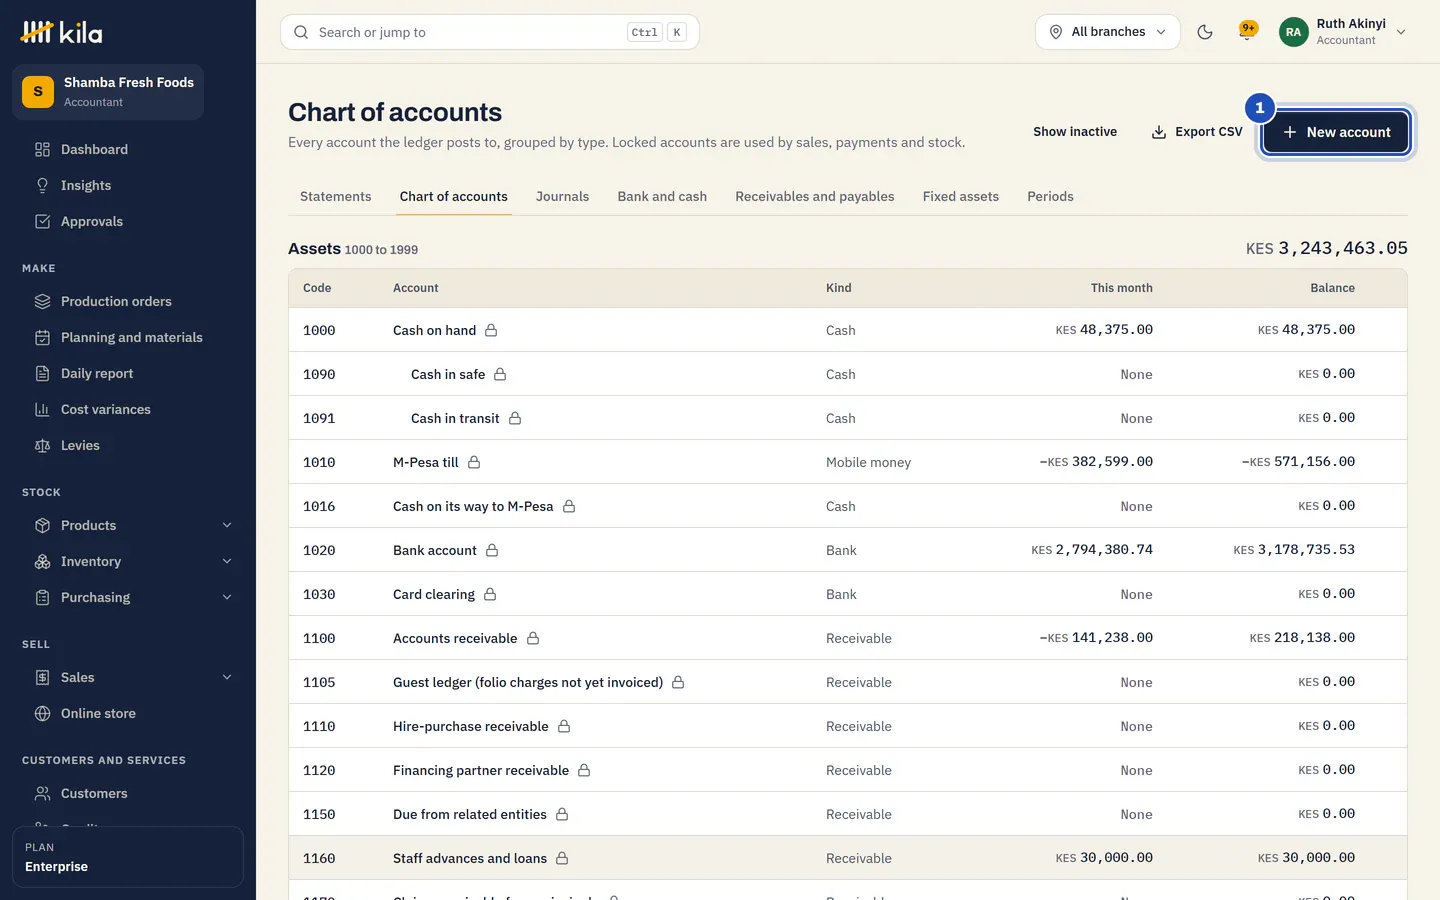The image size is (1440, 900).
Task: Open Shamba Fresh Foods company switcher
Action: tap(108, 92)
